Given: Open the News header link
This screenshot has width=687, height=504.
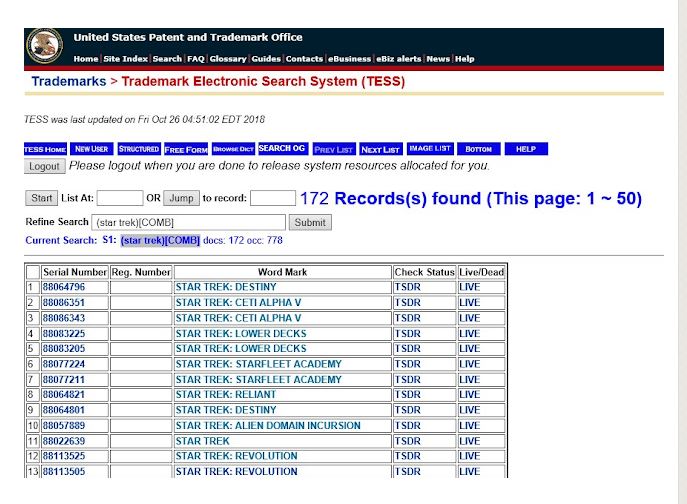Looking at the screenshot, I should 438,59.
